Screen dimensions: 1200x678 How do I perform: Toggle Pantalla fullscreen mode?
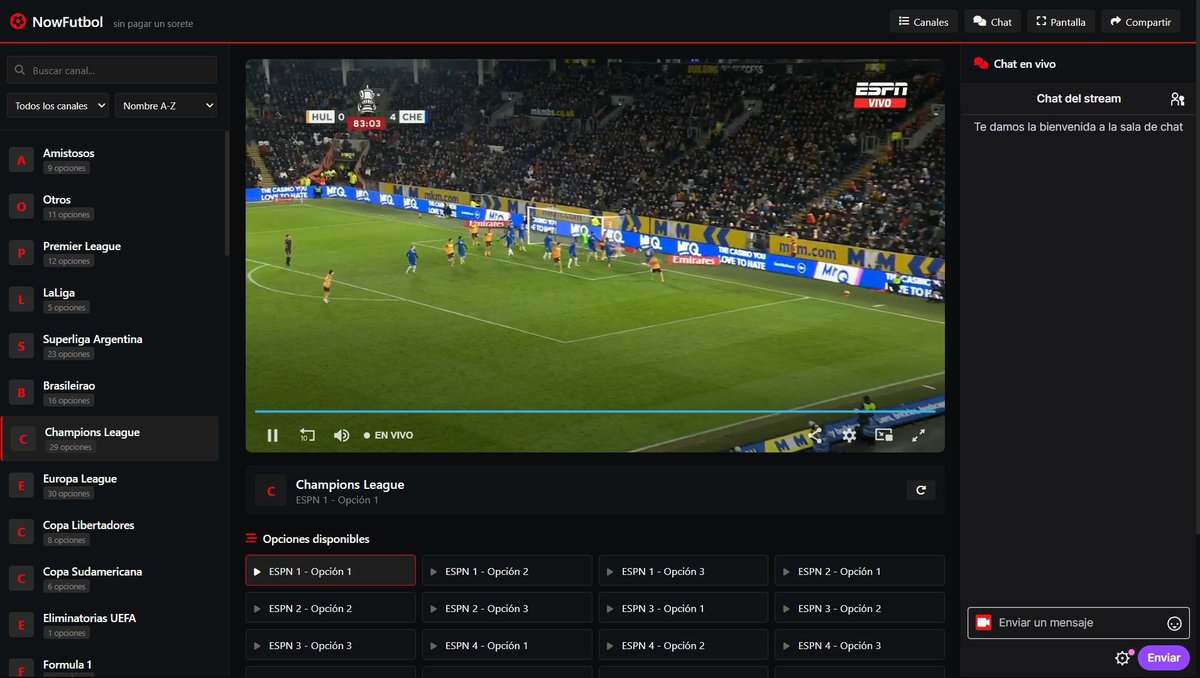(x=1061, y=21)
